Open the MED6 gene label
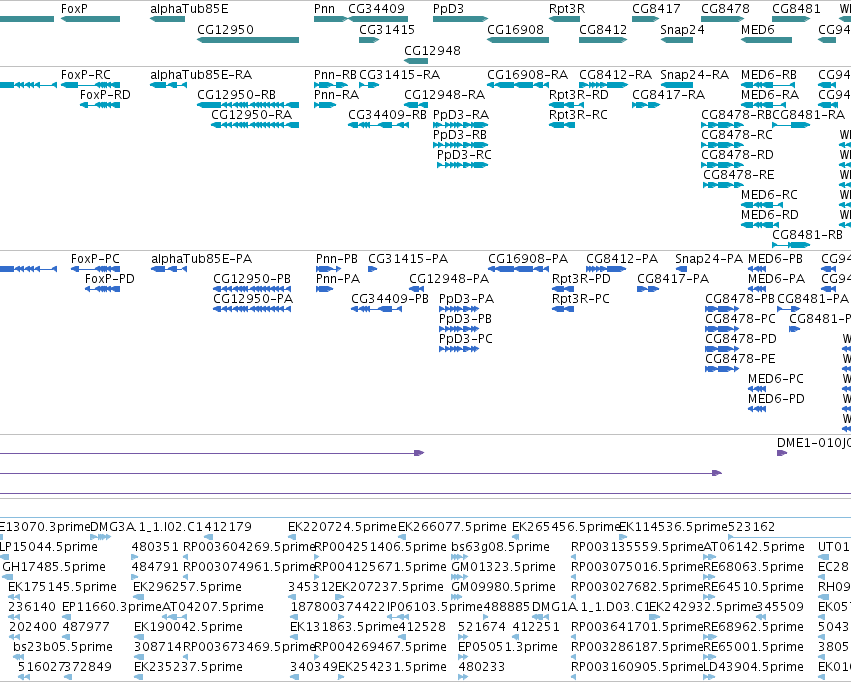This screenshot has height=682, width=851. click(x=758, y=29)
